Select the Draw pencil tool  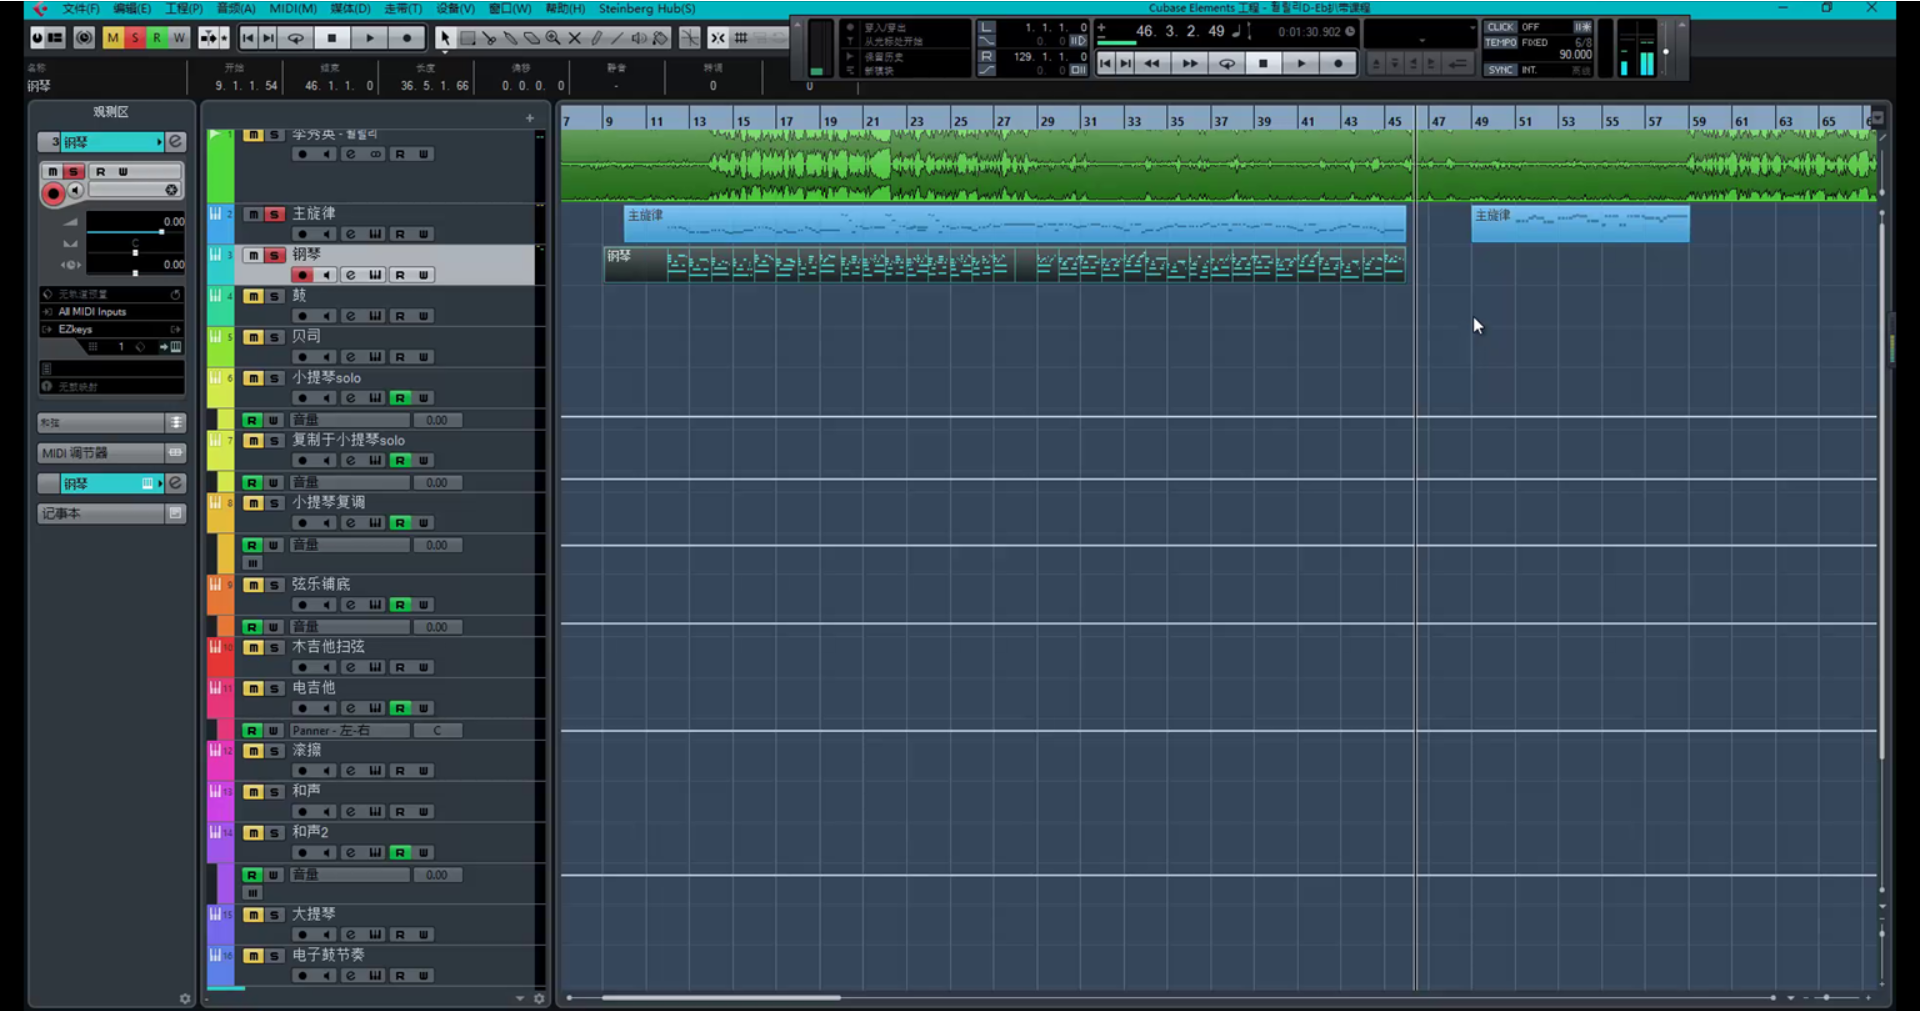click(x=596, y=38)
